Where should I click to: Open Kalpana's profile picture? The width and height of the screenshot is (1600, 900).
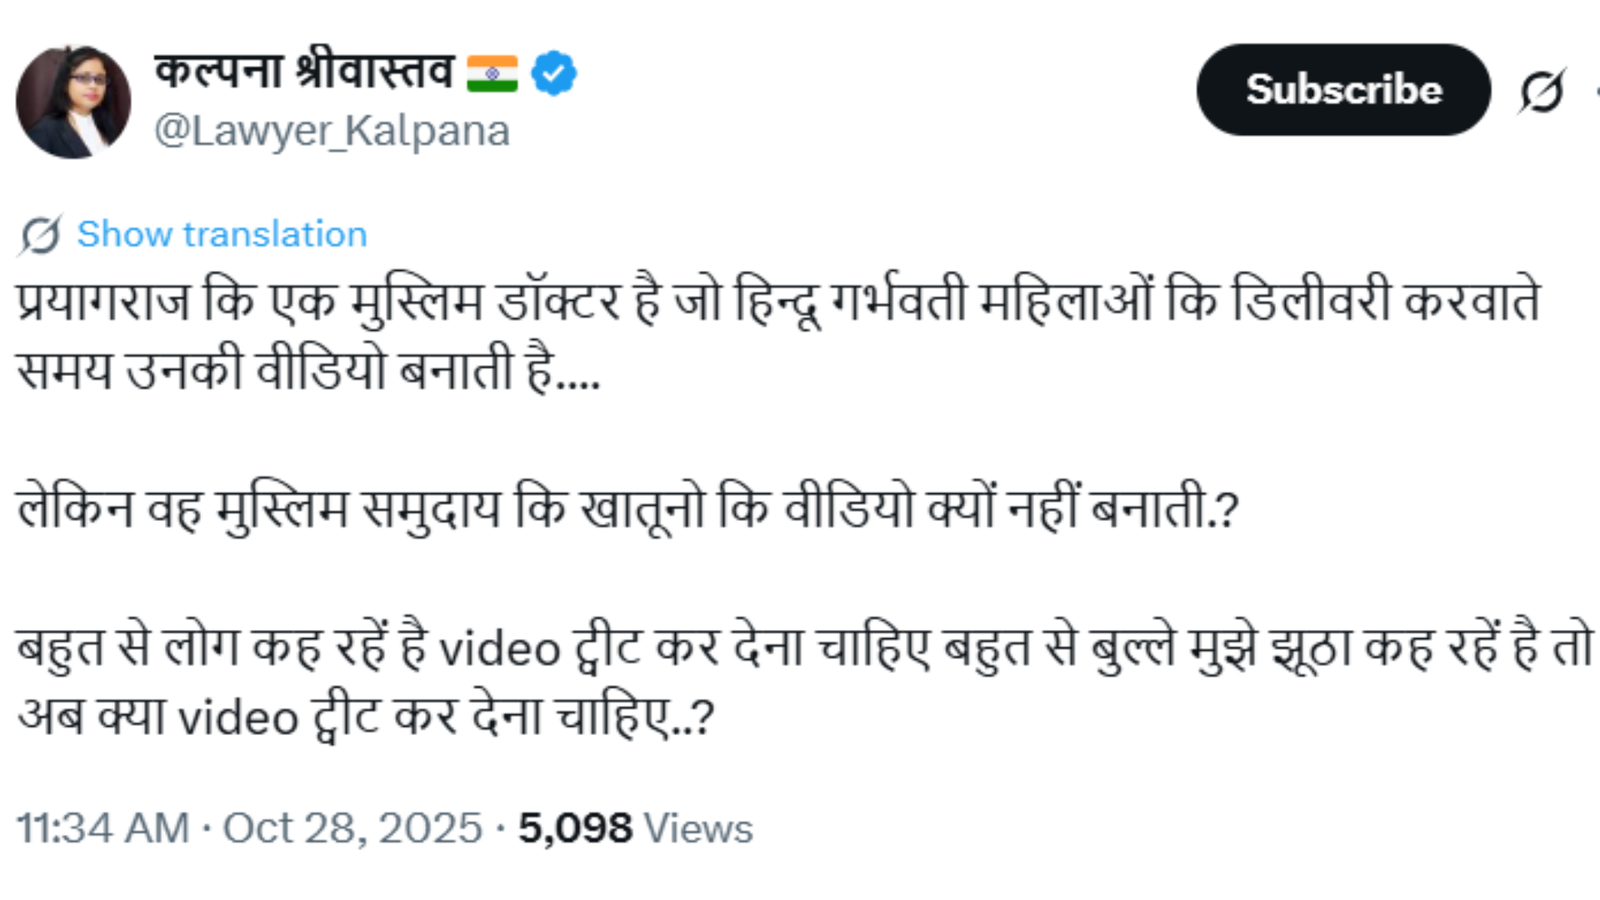point(73,102)
